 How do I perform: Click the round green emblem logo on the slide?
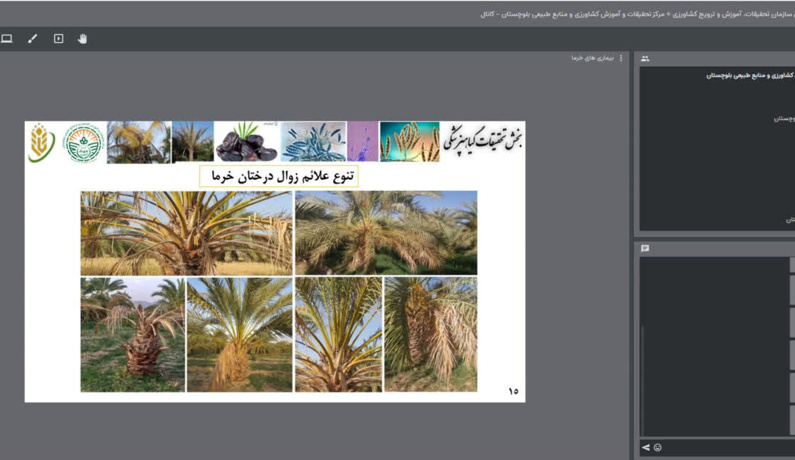pos(84,143)
